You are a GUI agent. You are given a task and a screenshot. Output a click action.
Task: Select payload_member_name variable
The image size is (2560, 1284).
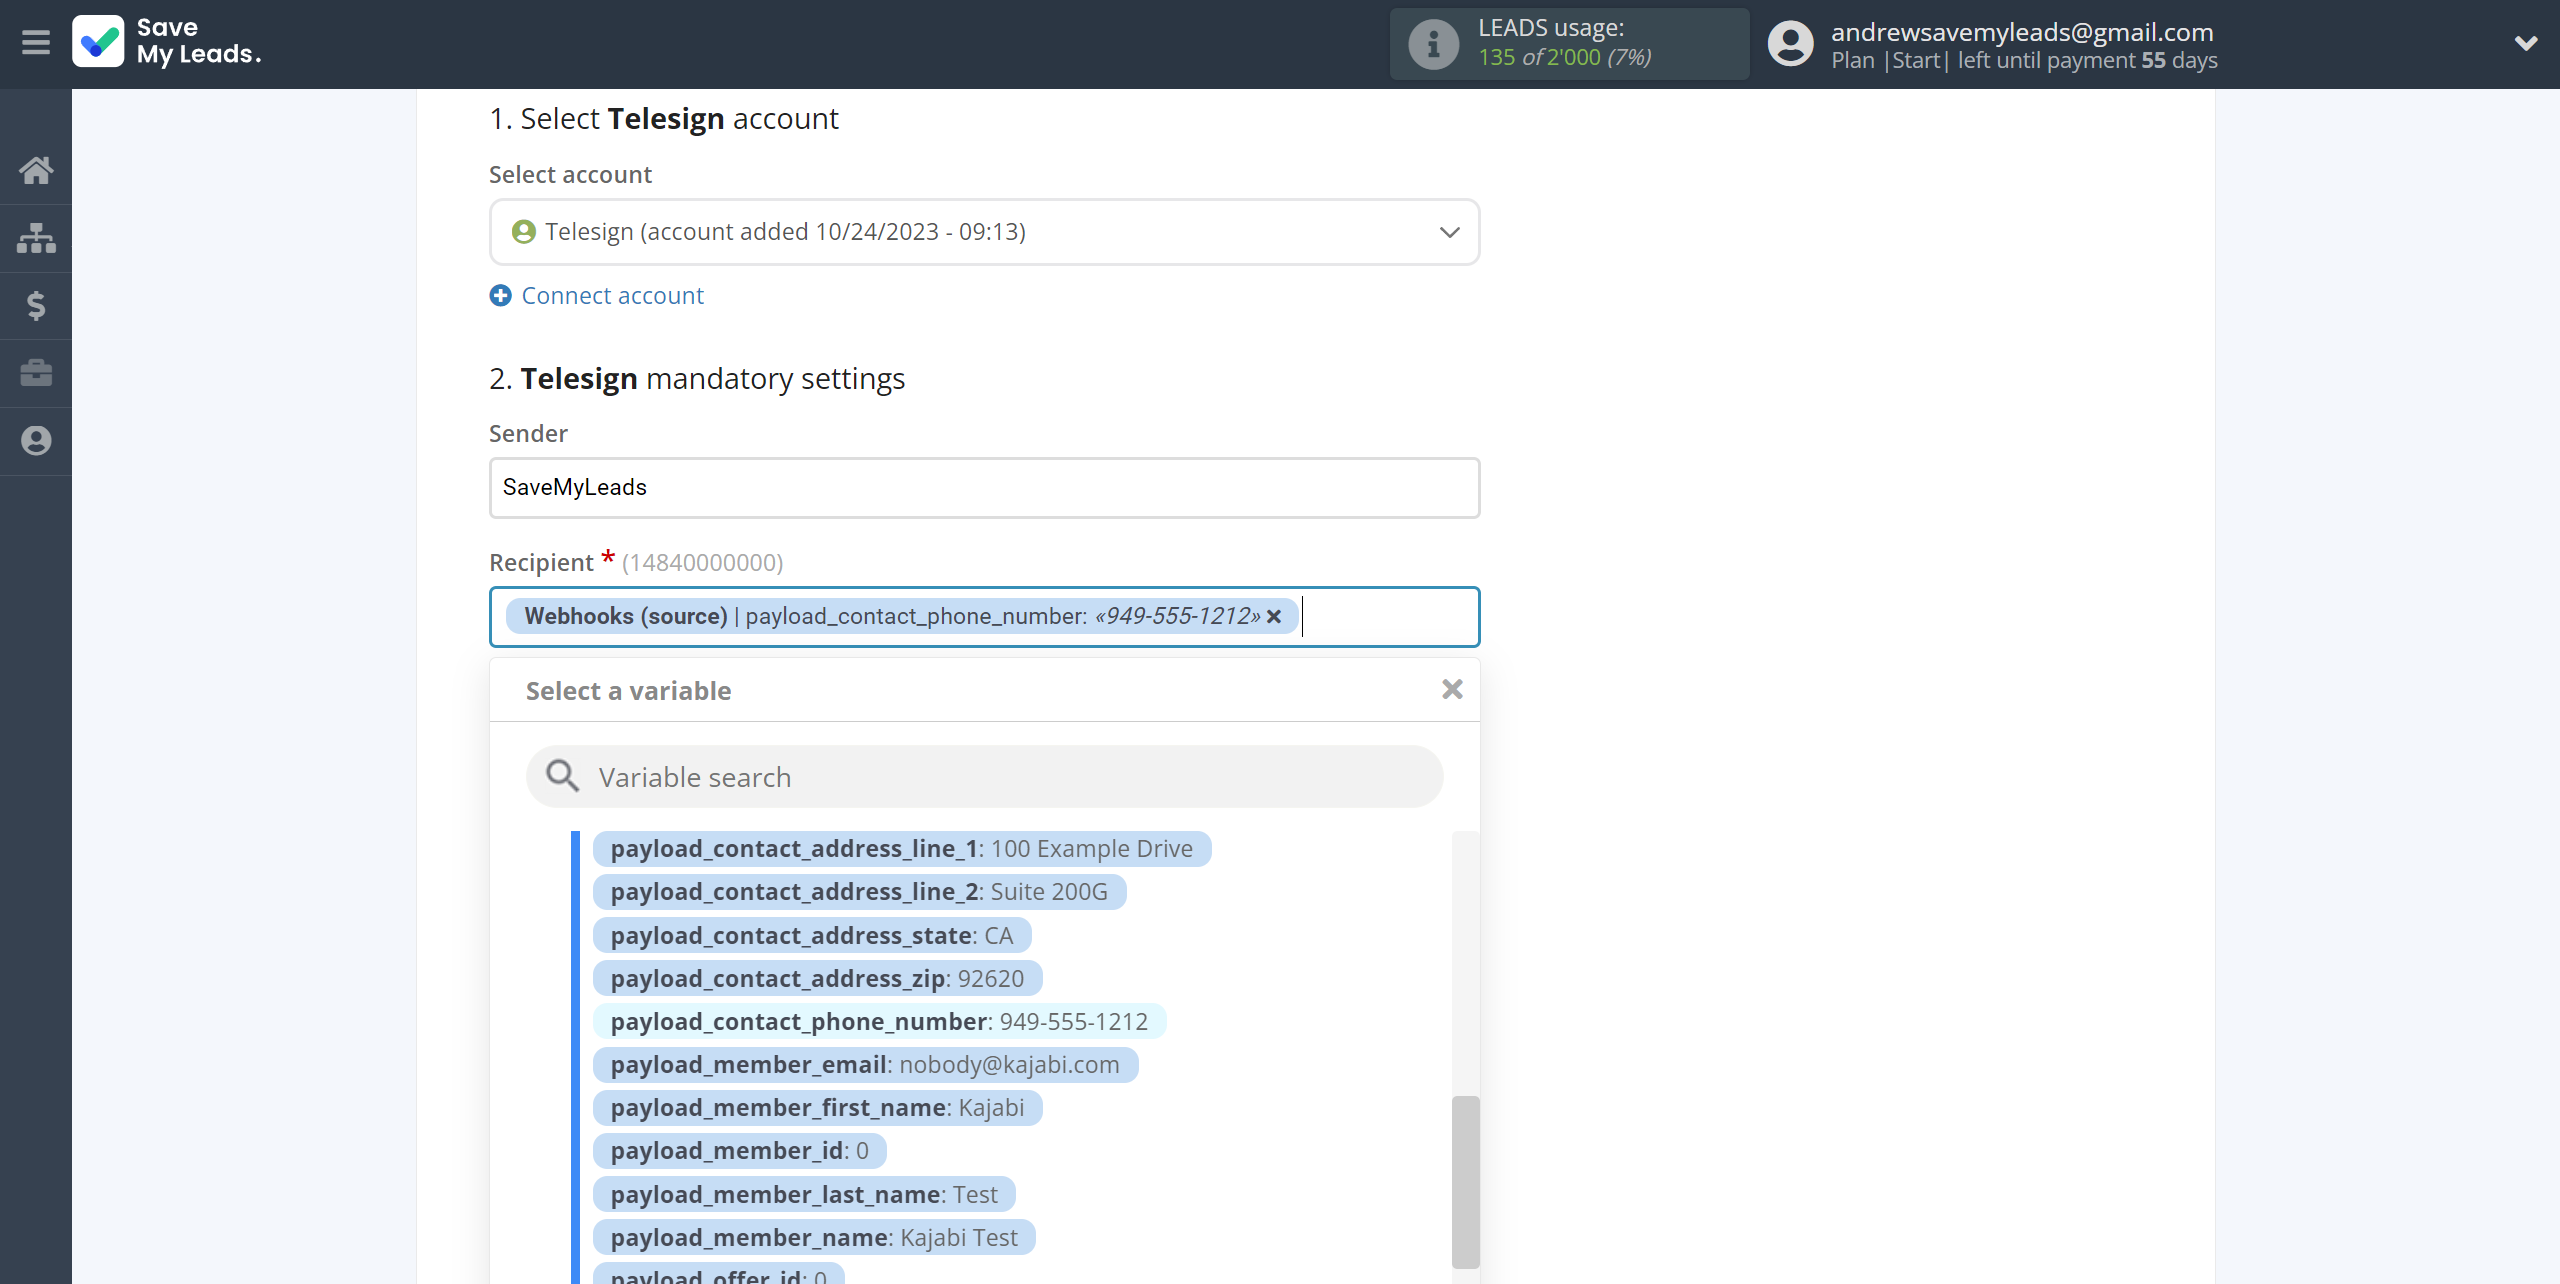click(814, 1238)
